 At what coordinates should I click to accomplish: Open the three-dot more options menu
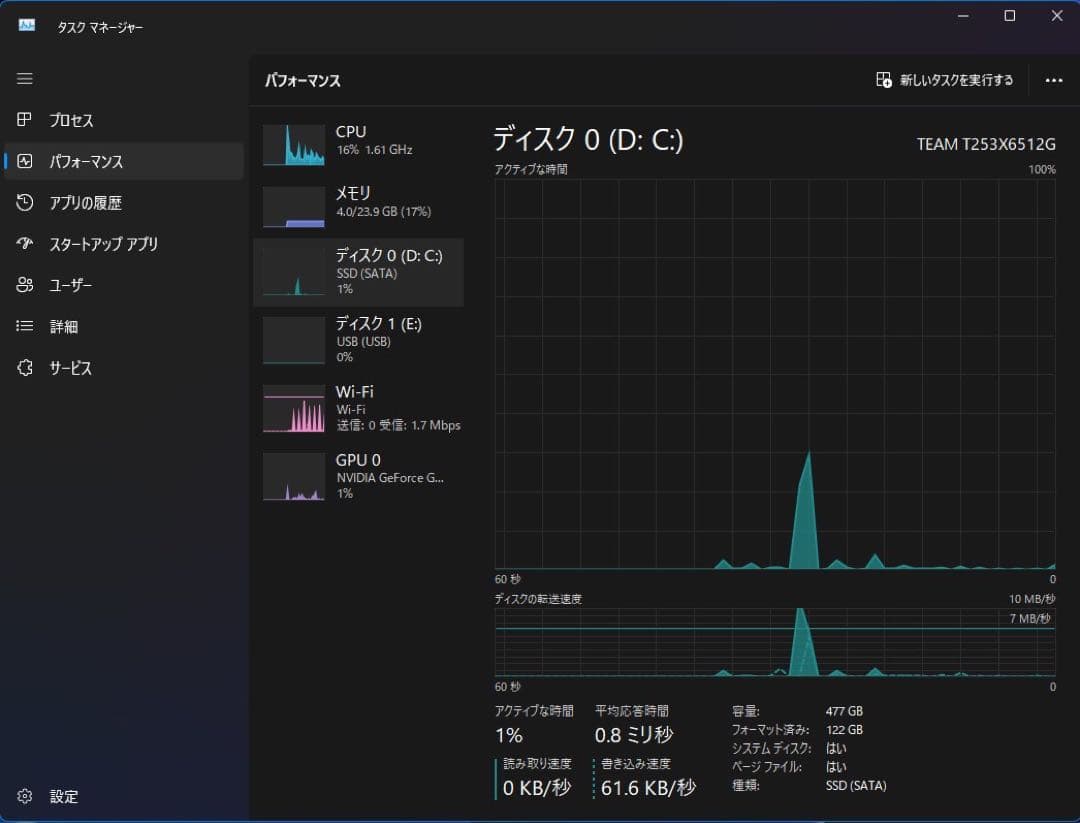[1053, 80]
